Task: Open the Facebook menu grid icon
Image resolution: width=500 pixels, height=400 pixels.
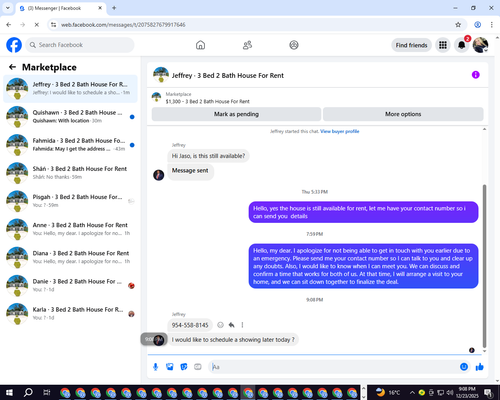Action: 443,45
